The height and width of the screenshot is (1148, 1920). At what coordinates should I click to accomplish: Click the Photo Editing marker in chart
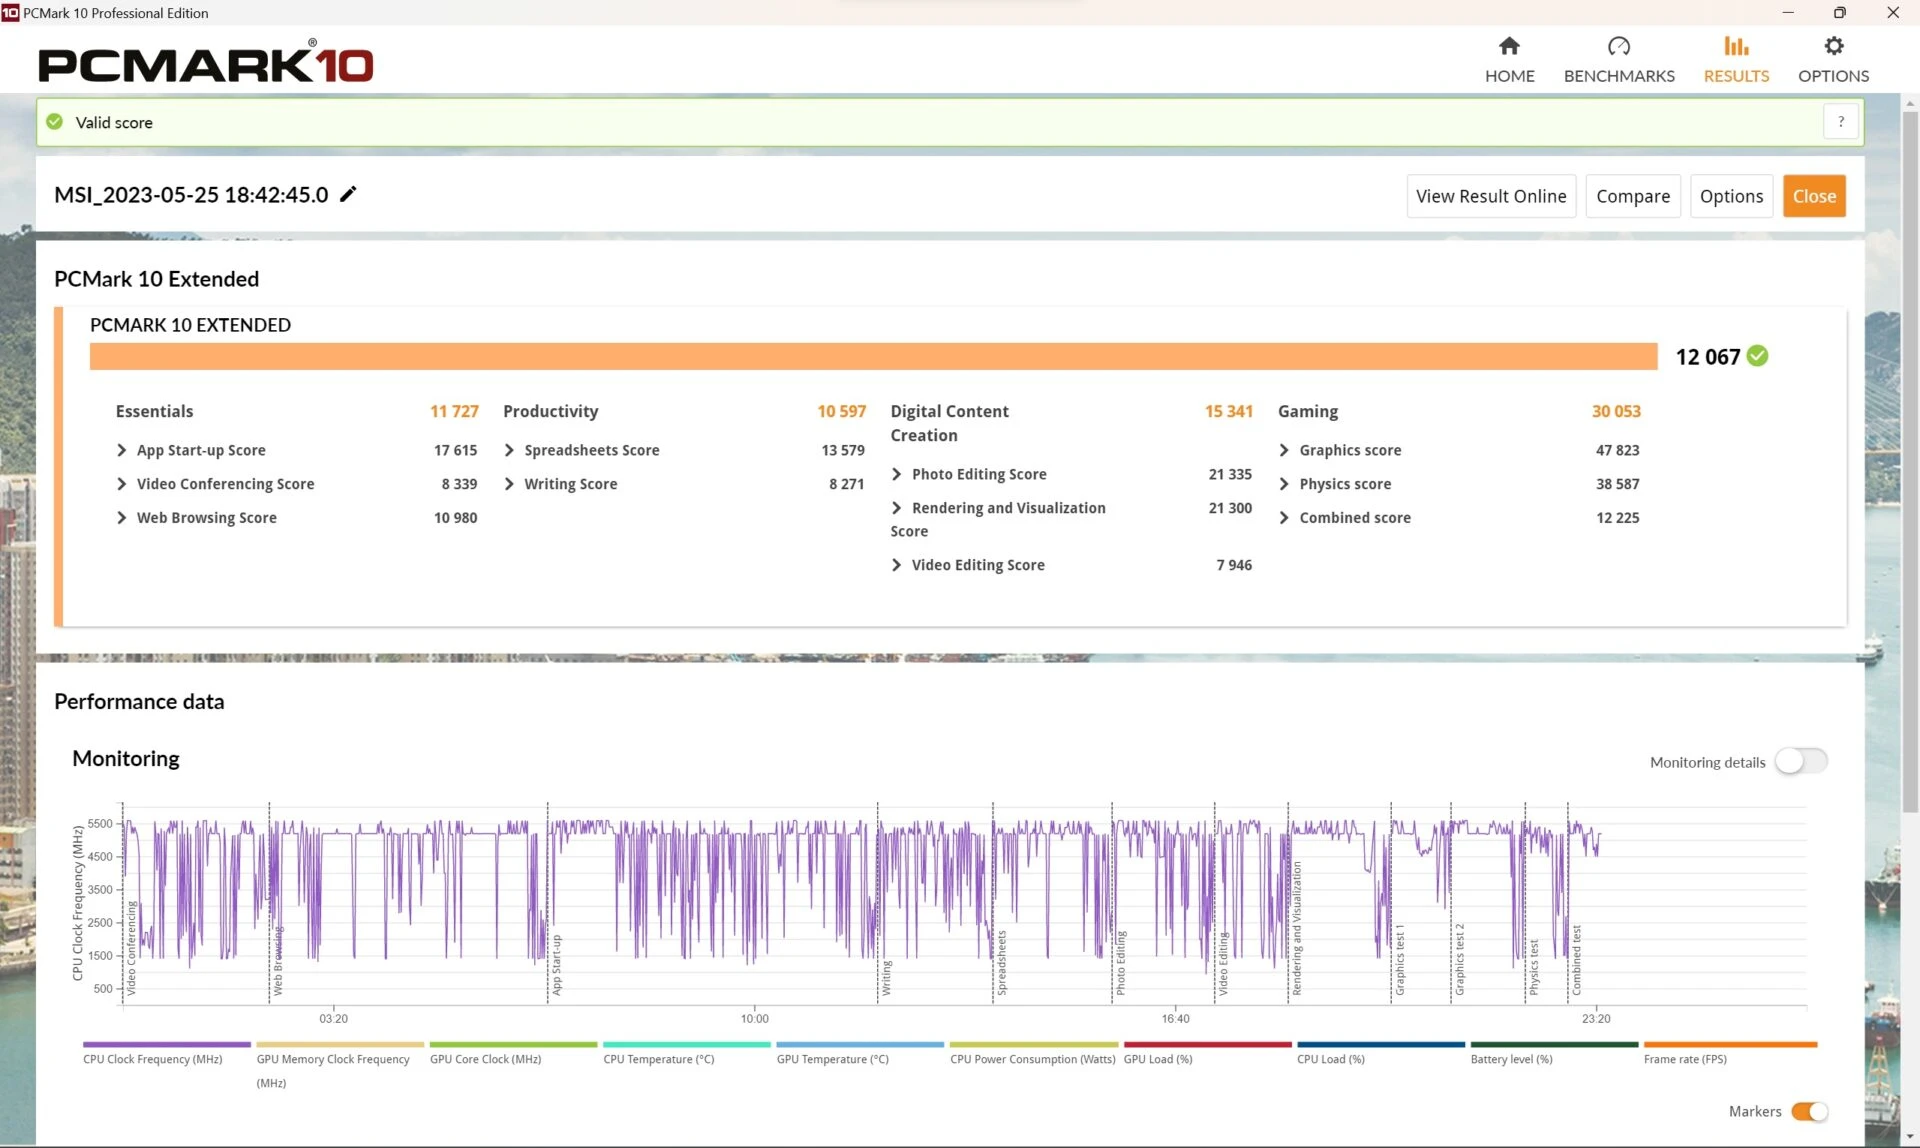coord(1120,962)
